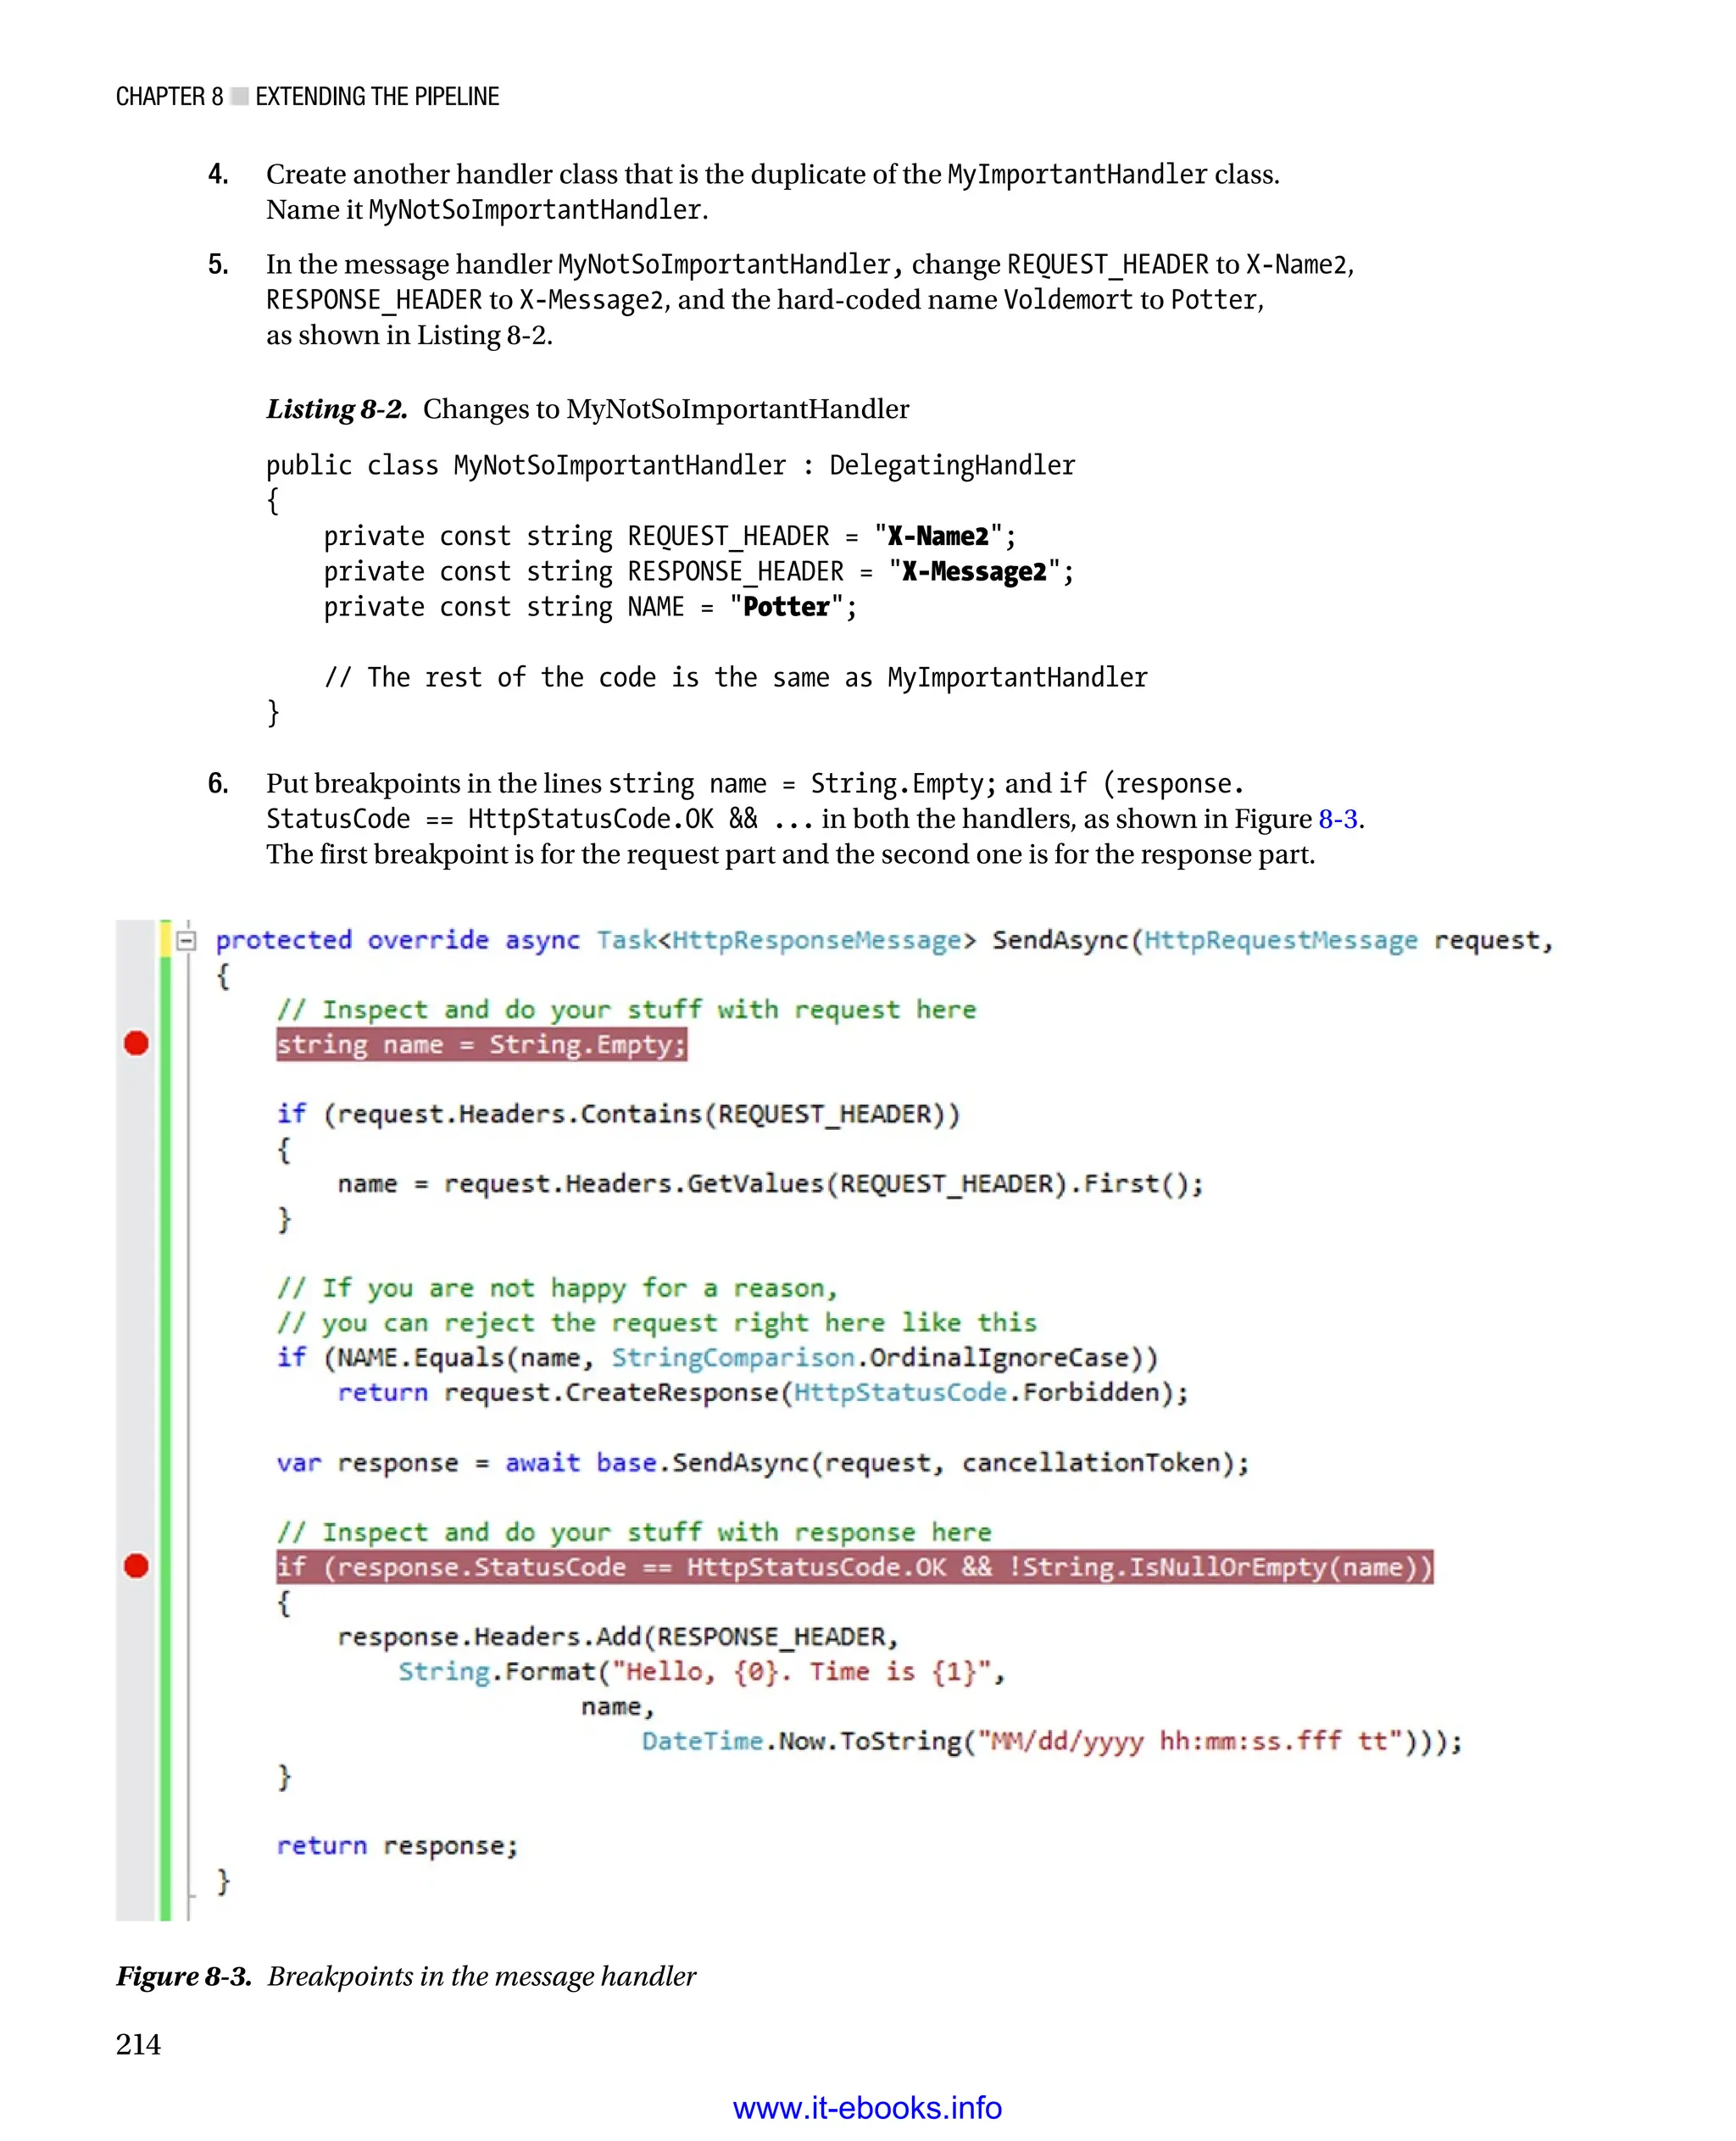This screenshot has width=1736, height=2141.
Task: Click the await base.SendAsync line
Action: pos(762,1462)
